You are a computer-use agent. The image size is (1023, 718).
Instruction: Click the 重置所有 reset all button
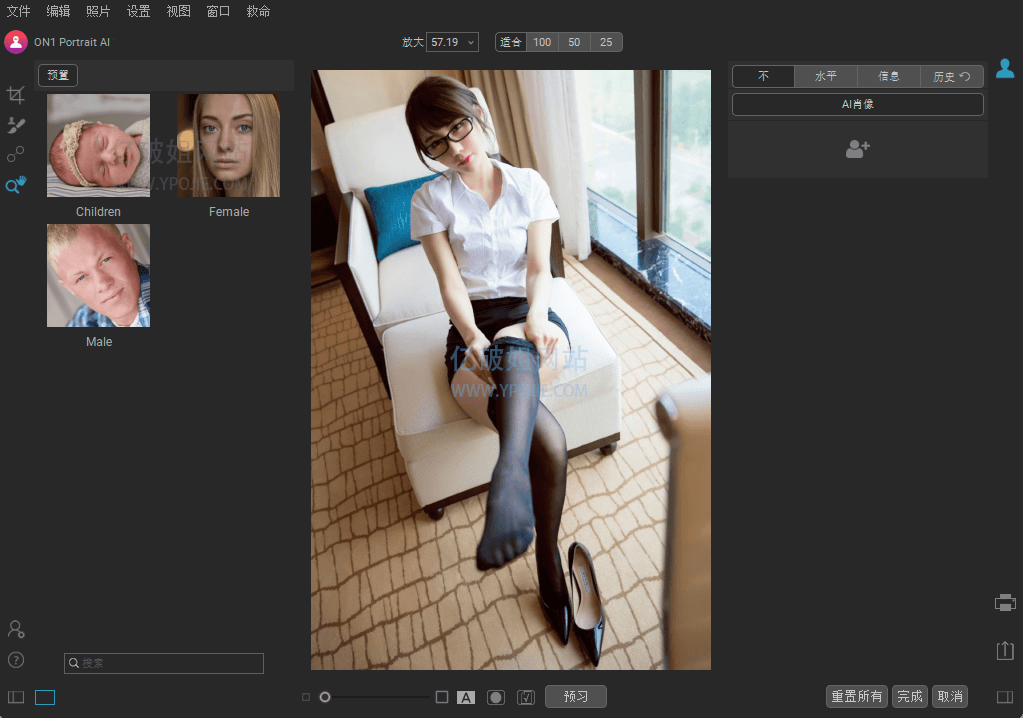pos(856,696)
